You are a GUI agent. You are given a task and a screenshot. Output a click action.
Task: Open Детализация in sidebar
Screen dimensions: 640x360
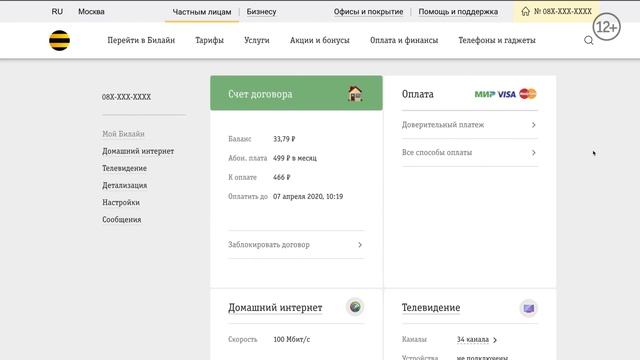click(124, 185)
